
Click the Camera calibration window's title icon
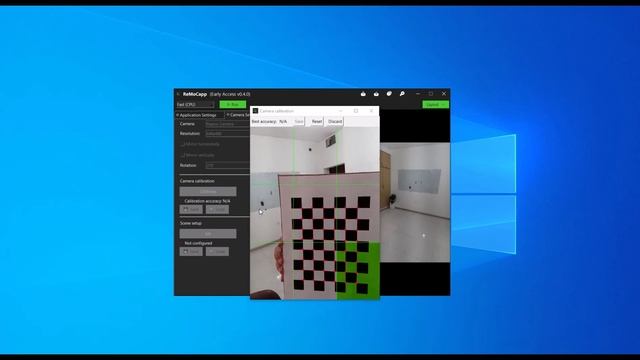[256, 111]
